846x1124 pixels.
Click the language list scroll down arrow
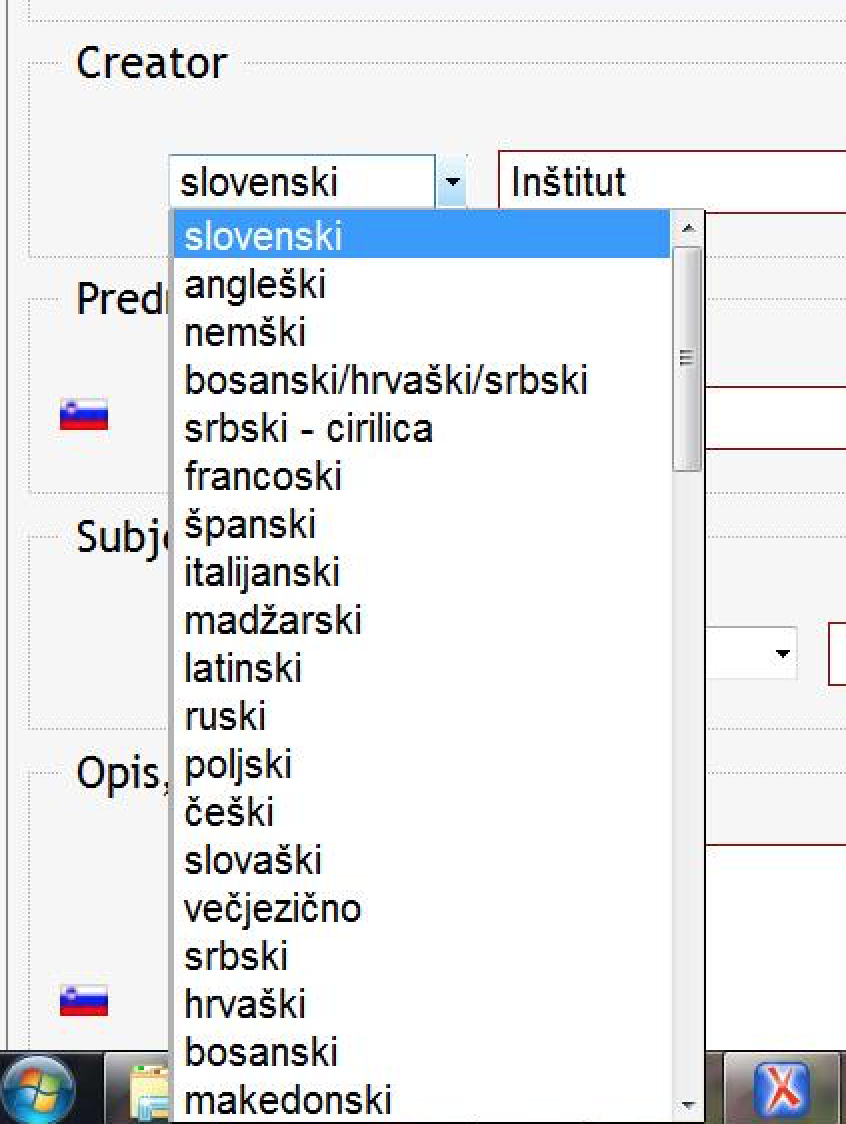[687, 1105]
